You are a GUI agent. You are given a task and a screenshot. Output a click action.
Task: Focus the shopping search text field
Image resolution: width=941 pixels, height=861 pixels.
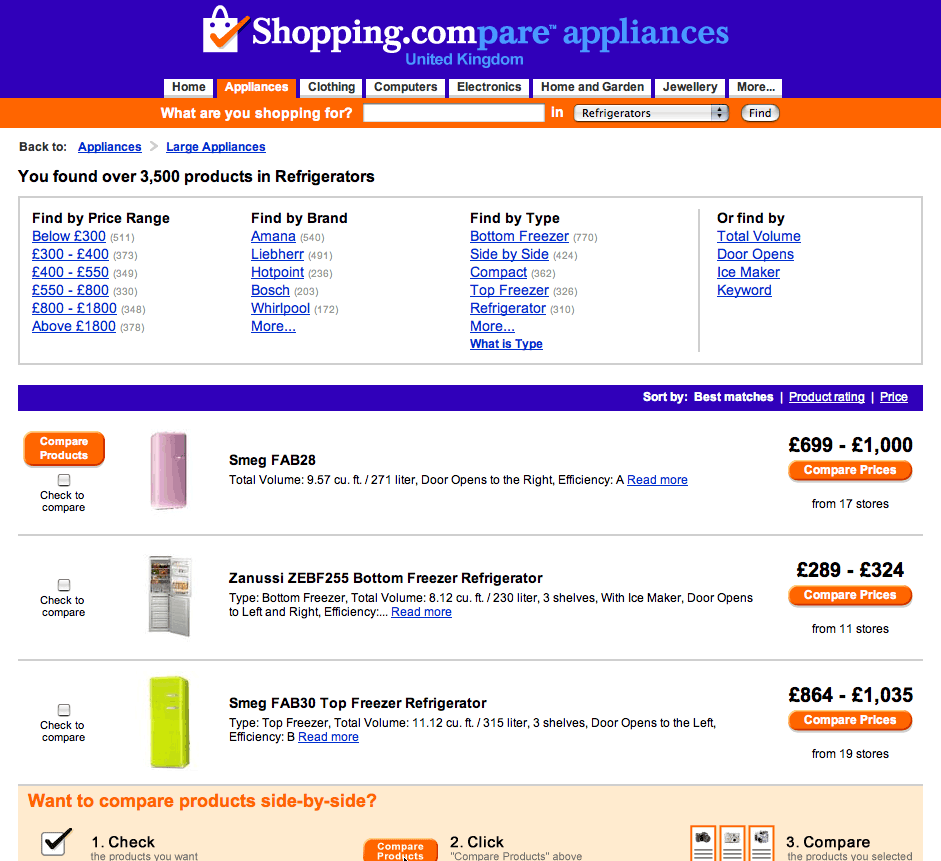pos(454,113)
